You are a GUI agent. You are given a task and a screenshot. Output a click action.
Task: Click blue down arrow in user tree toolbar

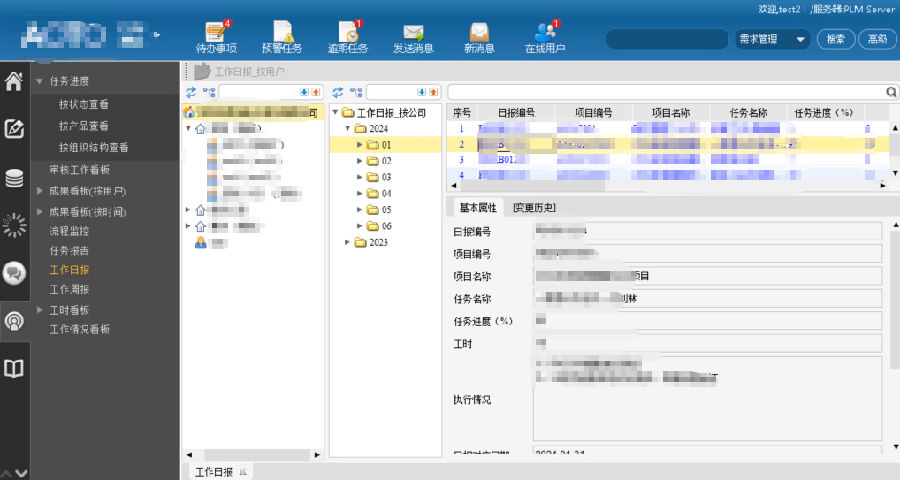click(304, 92)
